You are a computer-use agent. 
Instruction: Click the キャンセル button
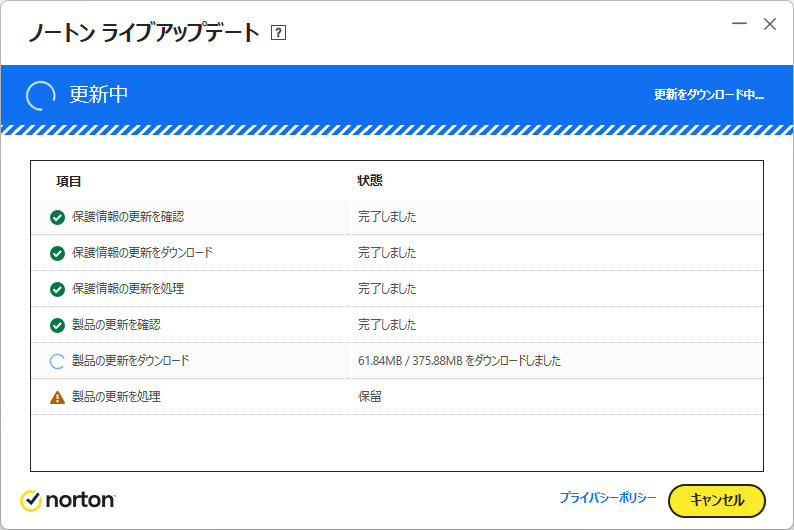[x=717, y=501]
